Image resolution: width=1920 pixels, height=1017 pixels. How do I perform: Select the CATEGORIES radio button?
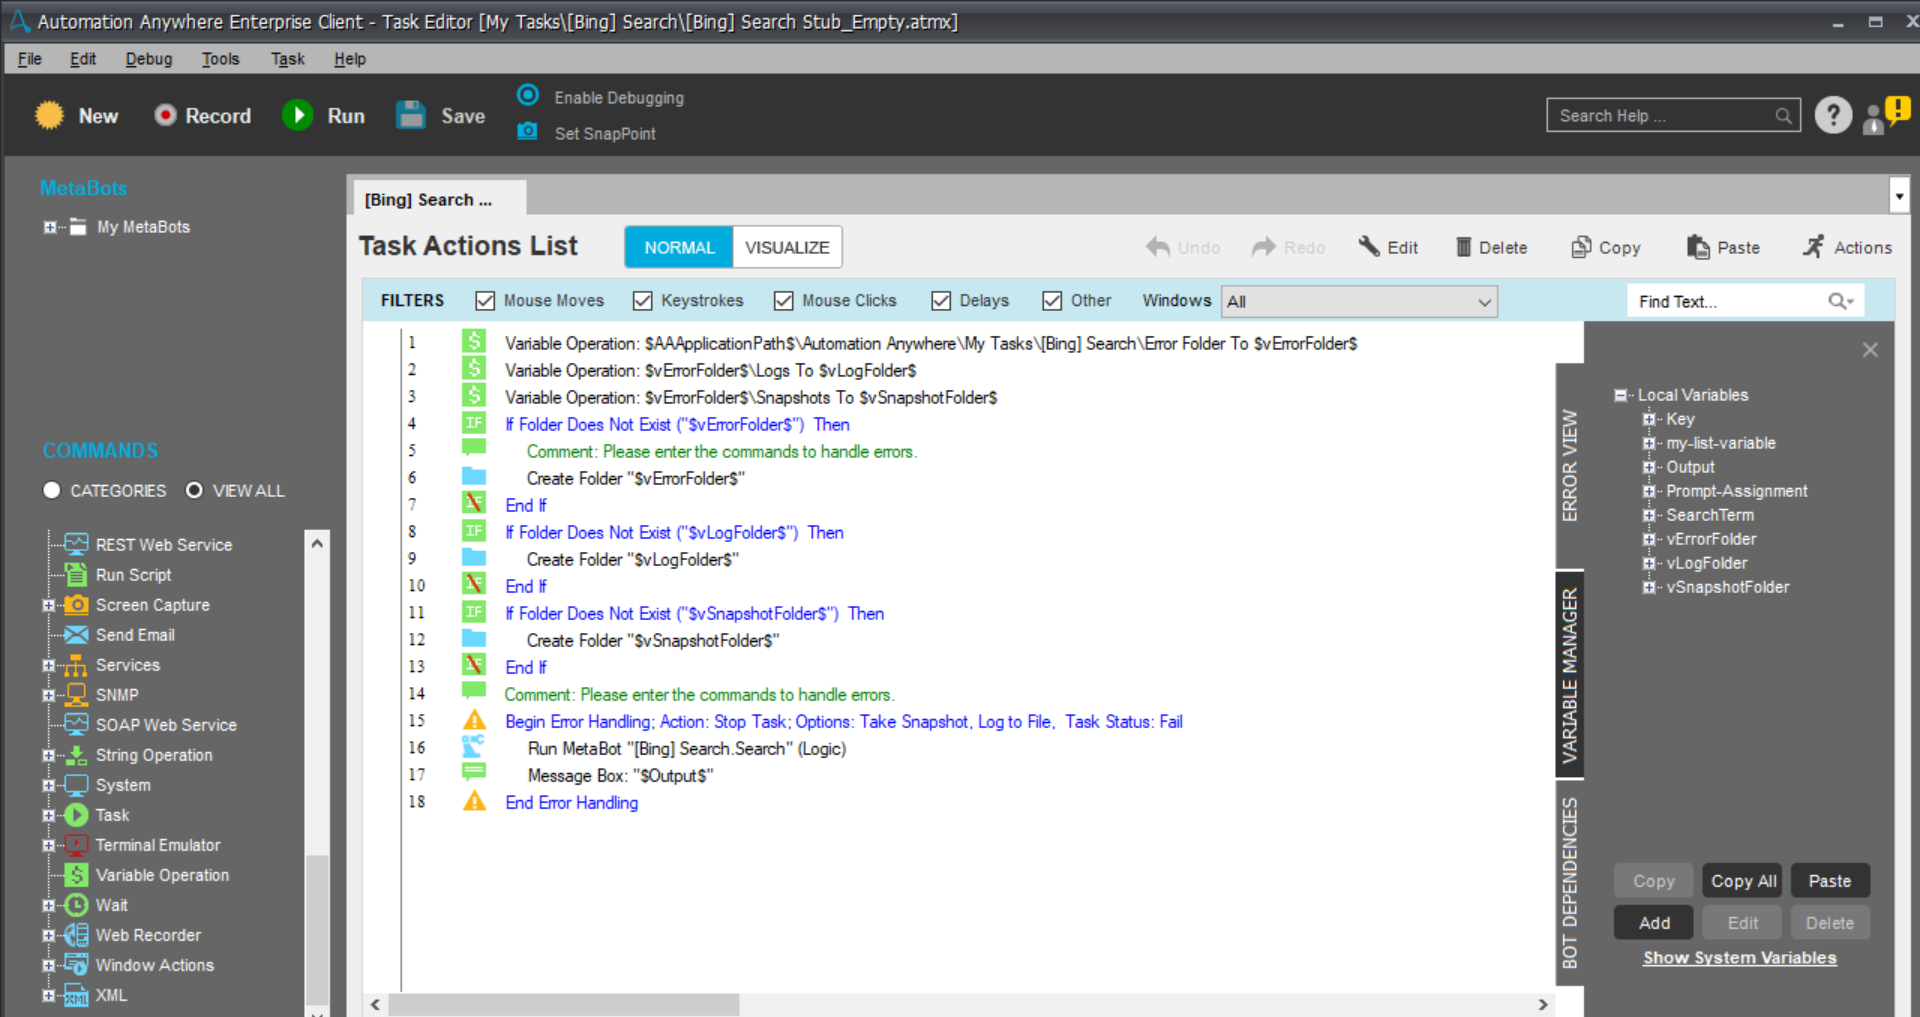click(52, 490)
